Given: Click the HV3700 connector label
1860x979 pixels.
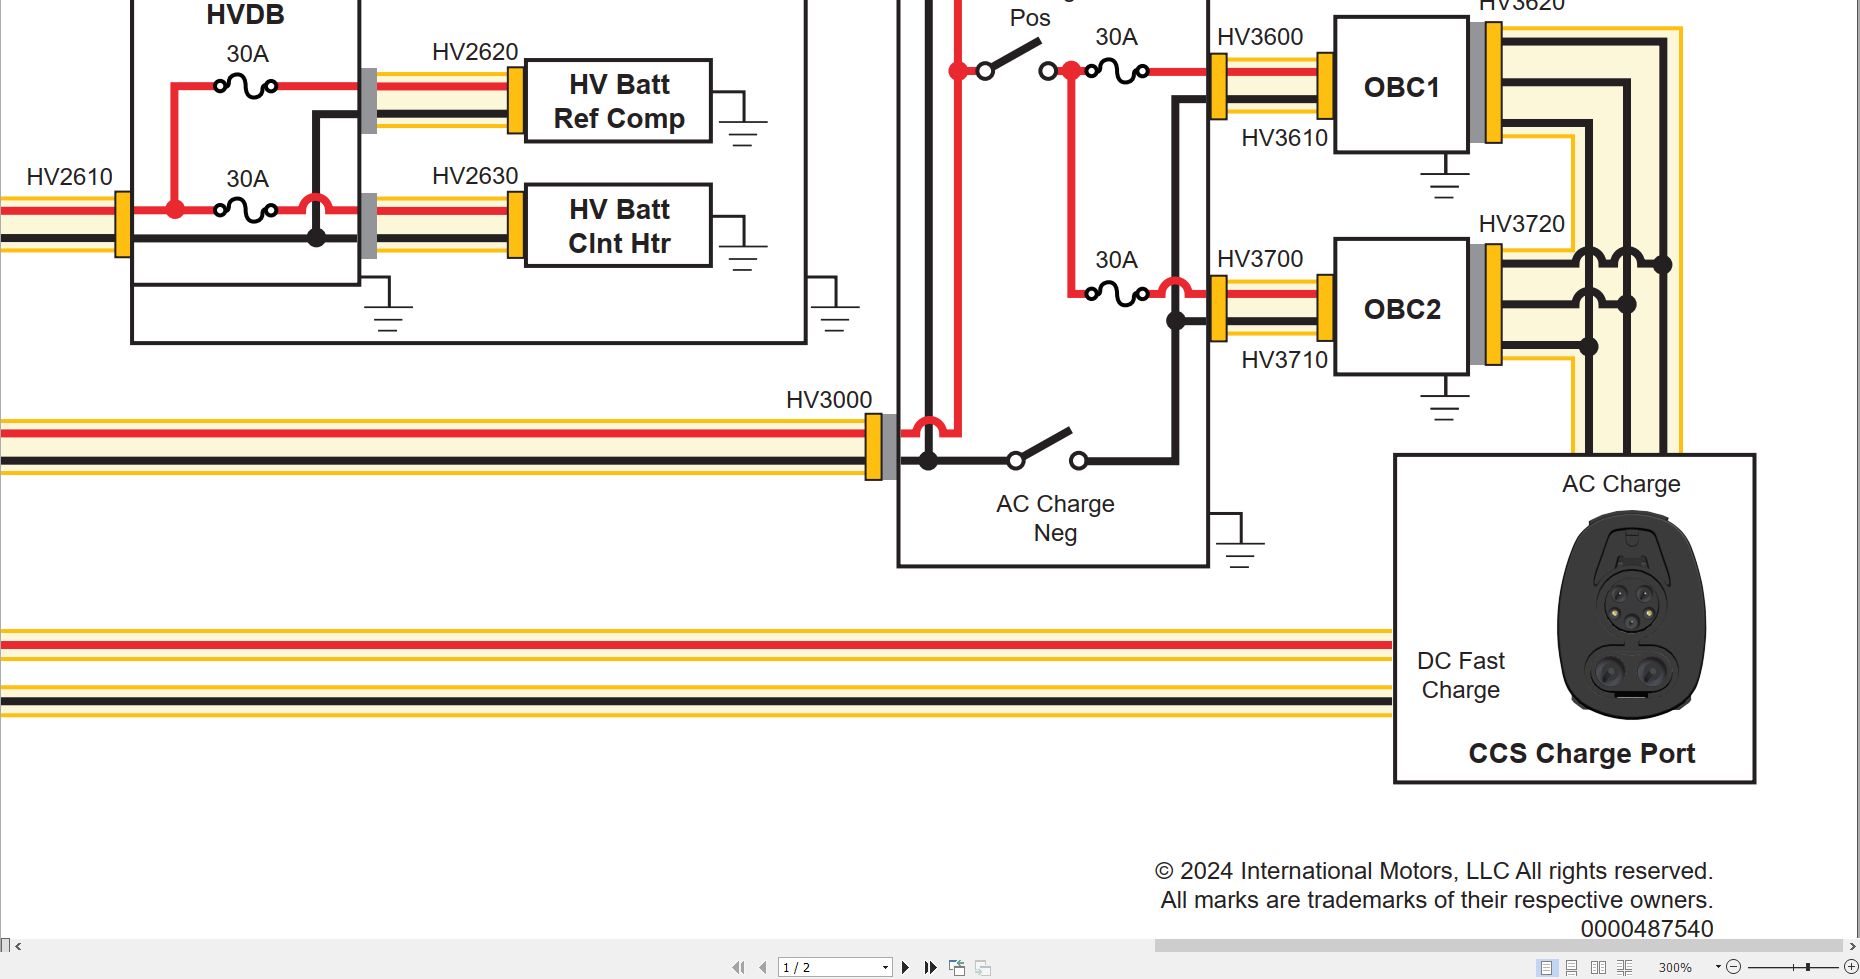Looking at the screenshot, I should (x=1260, y=259).
